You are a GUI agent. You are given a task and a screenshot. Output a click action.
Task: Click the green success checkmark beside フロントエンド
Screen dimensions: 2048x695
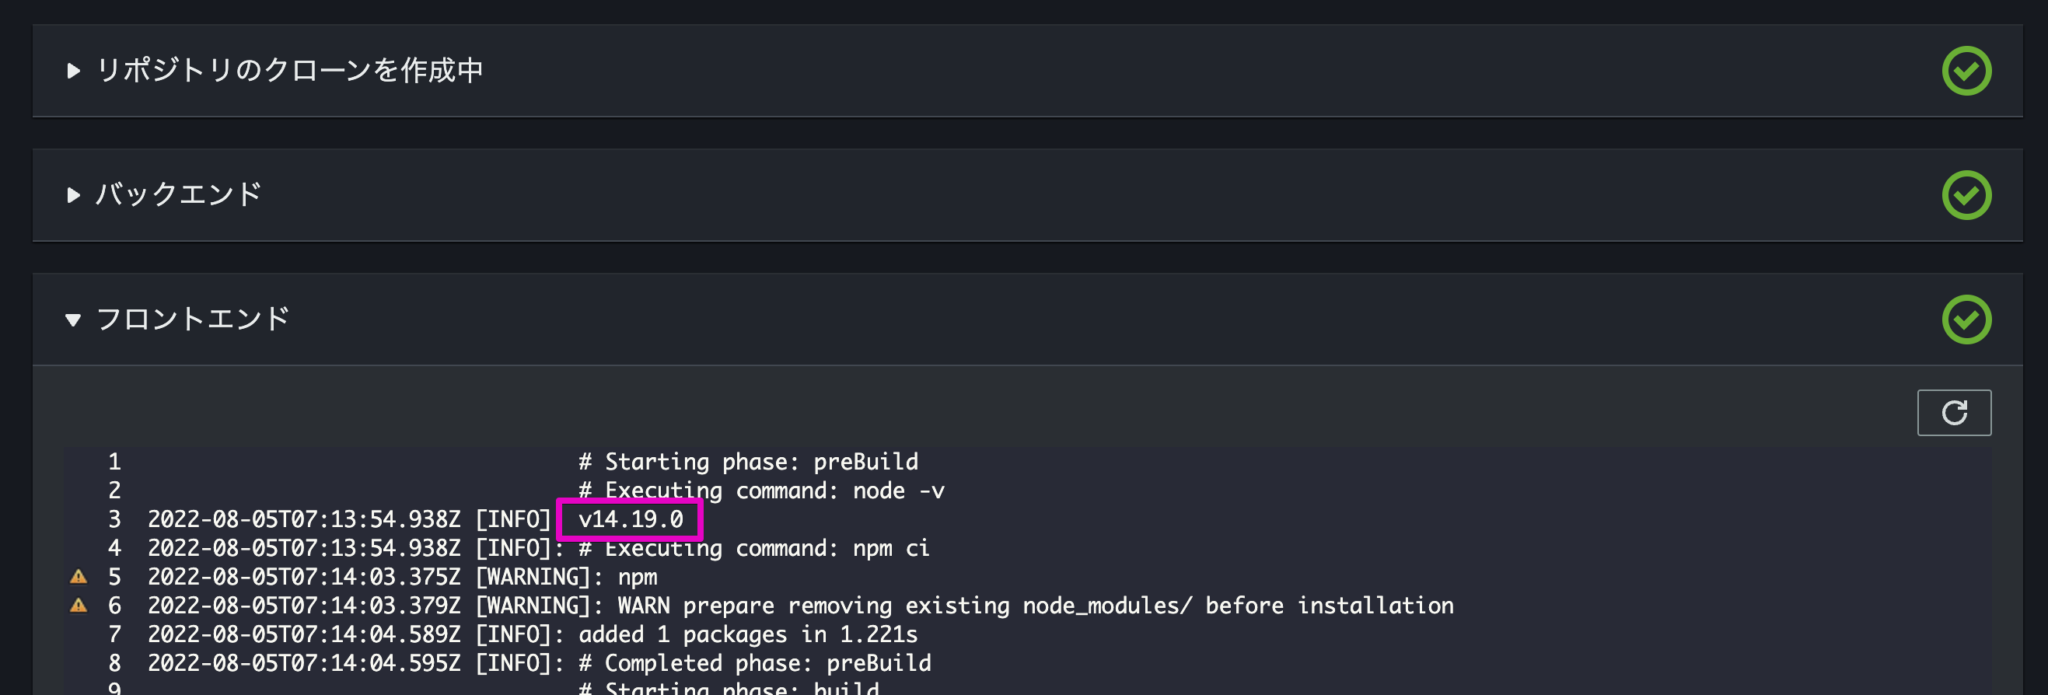[1965, 318]
